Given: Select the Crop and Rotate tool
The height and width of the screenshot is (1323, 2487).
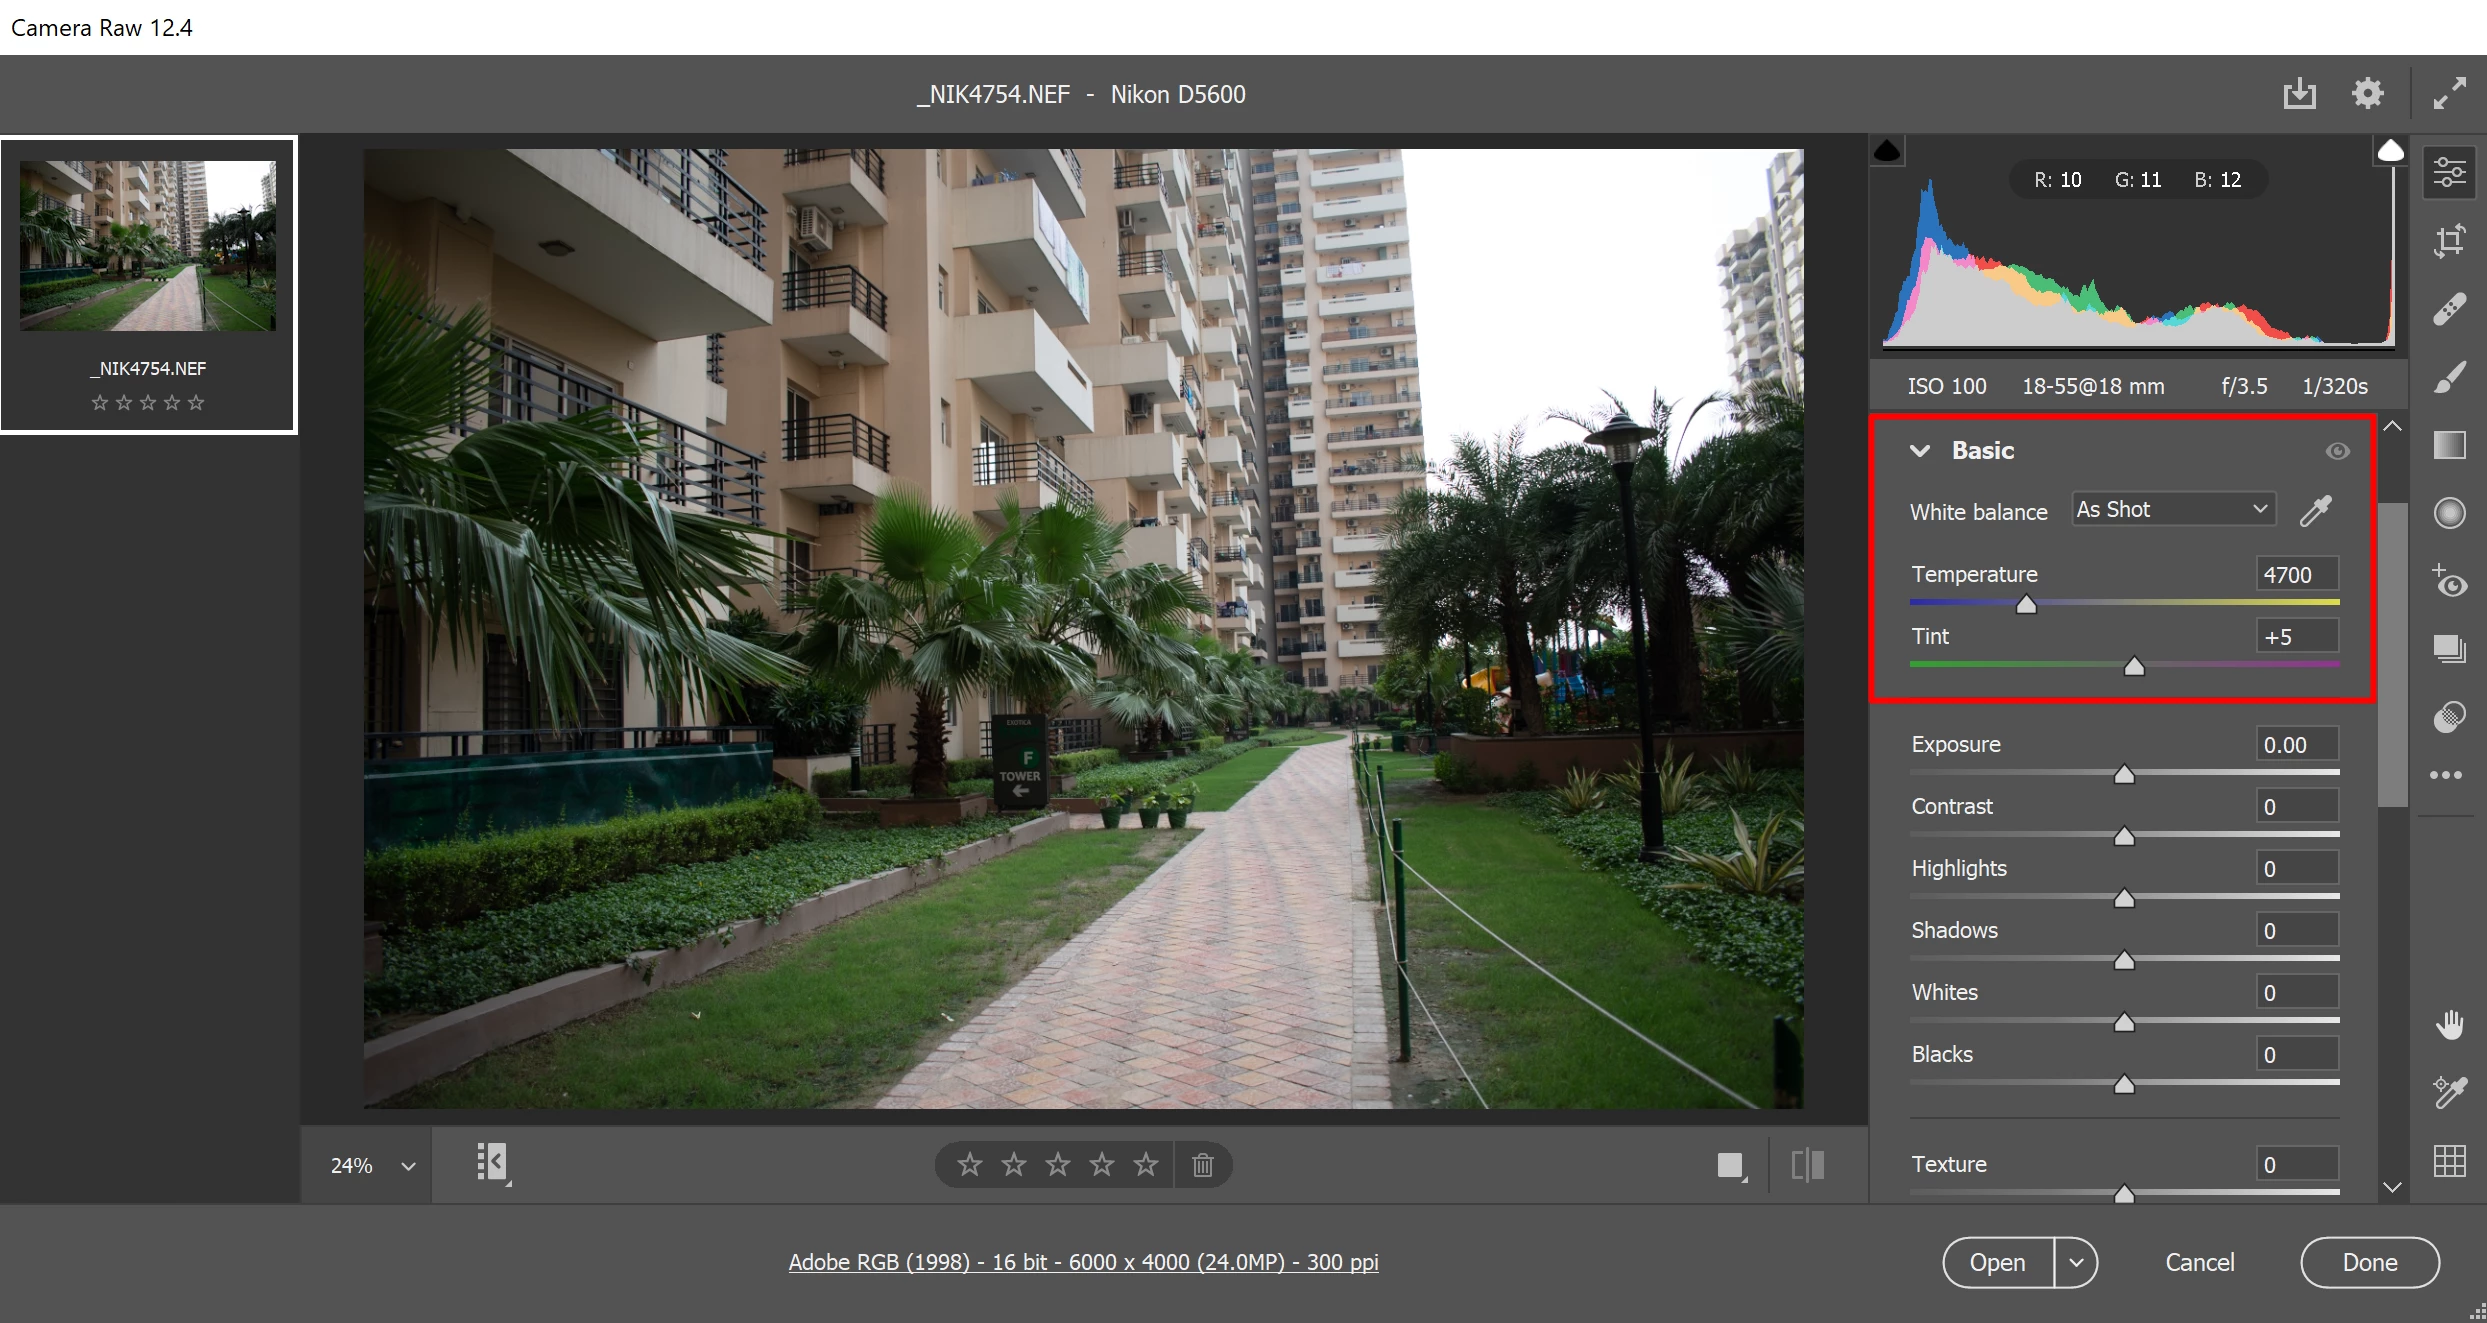Looking at the screenshot, I should point(2449,241).
